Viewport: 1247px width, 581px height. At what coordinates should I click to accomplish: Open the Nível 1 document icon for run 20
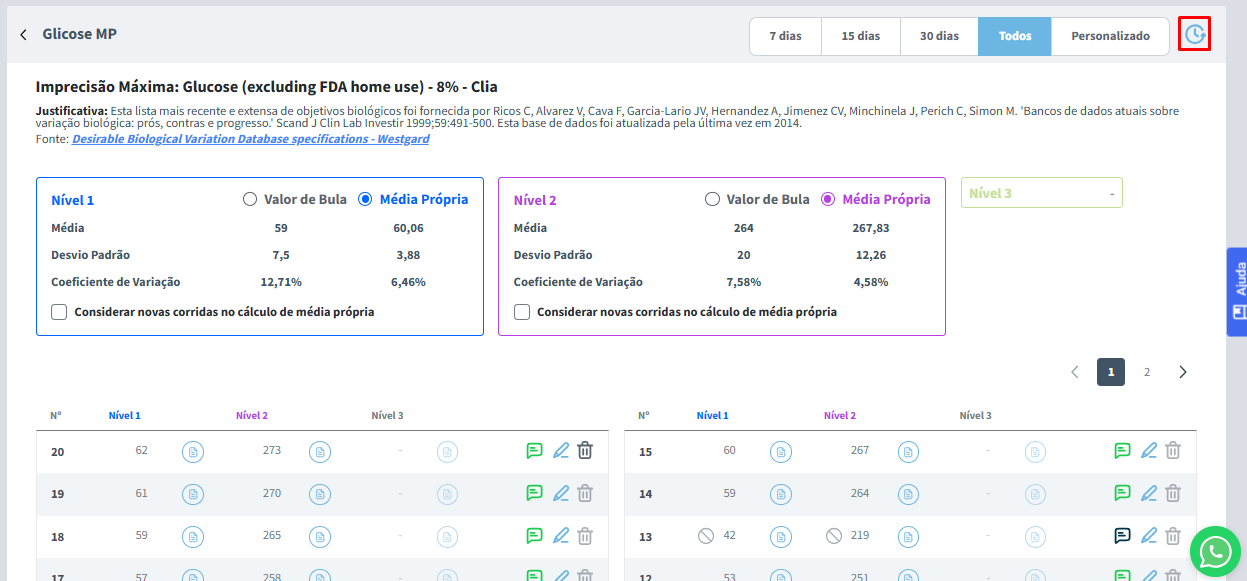(193, 452)
